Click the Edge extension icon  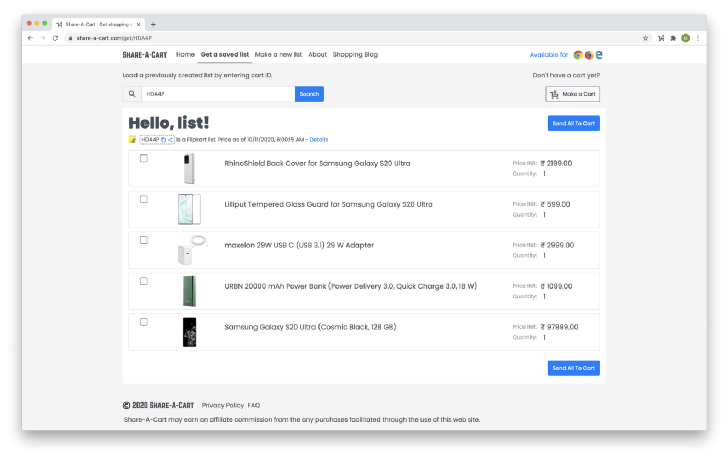coord(599,55)
